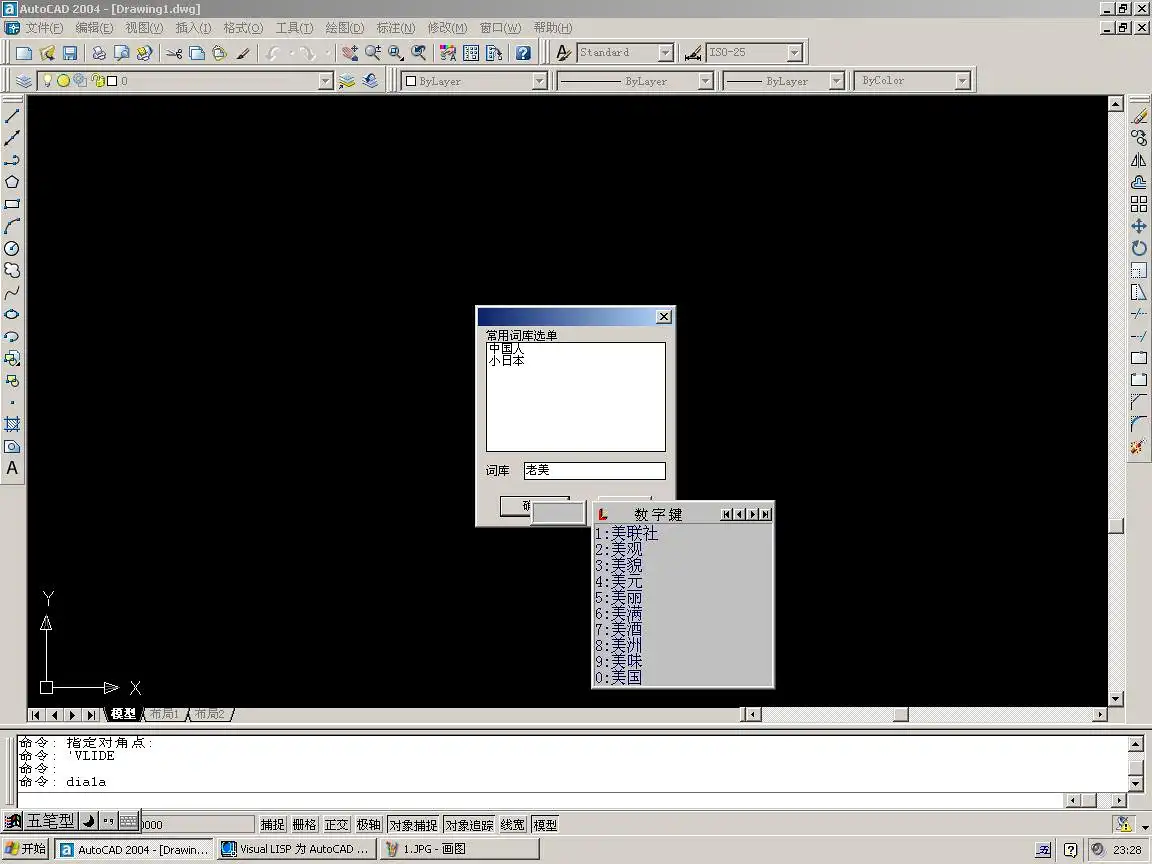Toggle 极轴 polar tracking
1152x864 pixels.
point(368,825)
